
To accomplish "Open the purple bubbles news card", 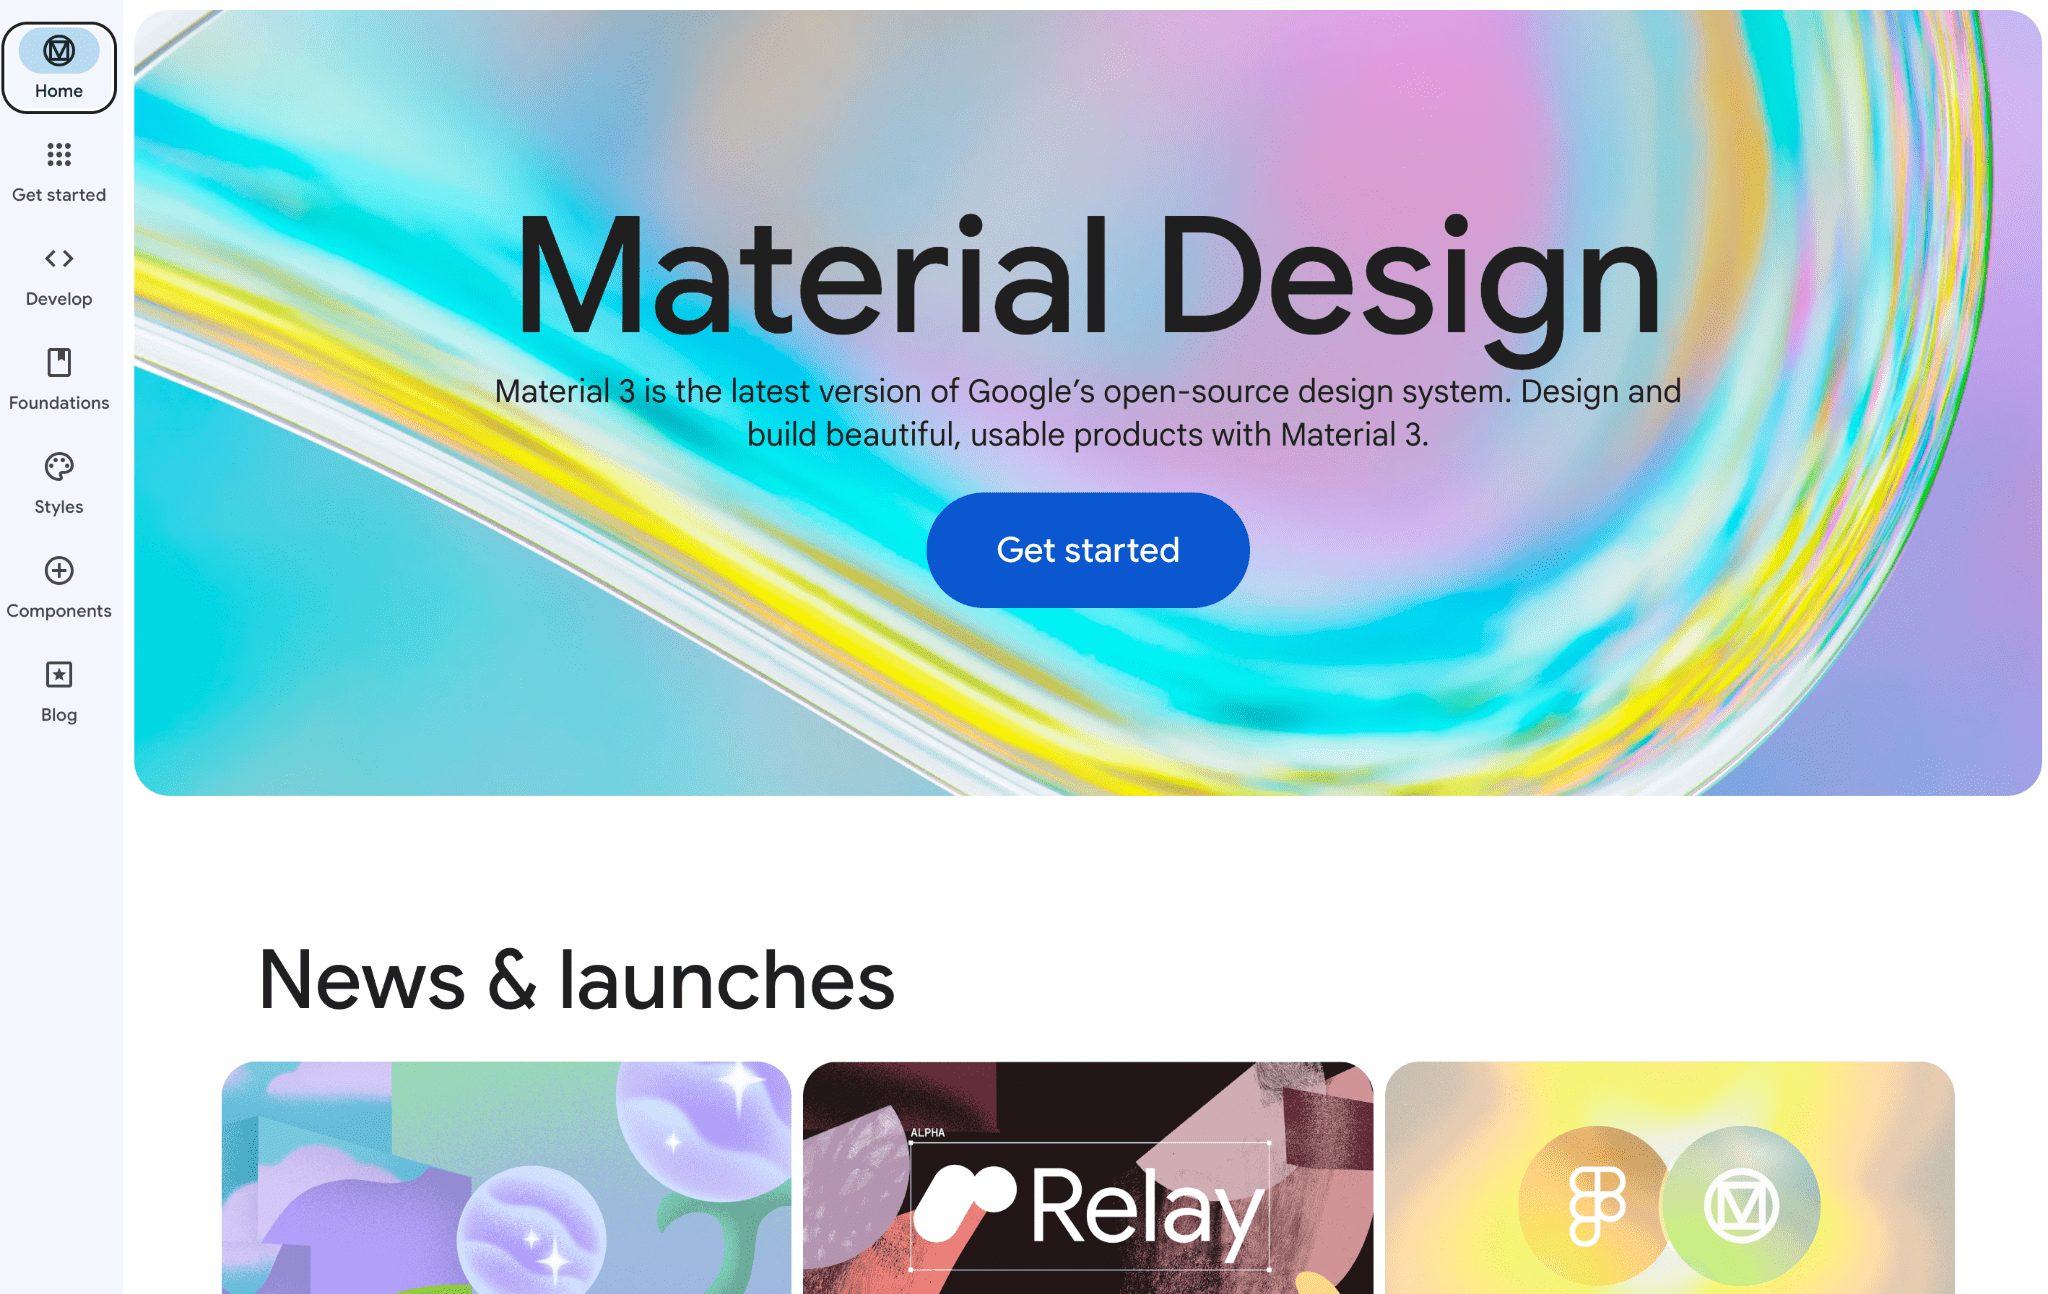I will click(506, 1178).
